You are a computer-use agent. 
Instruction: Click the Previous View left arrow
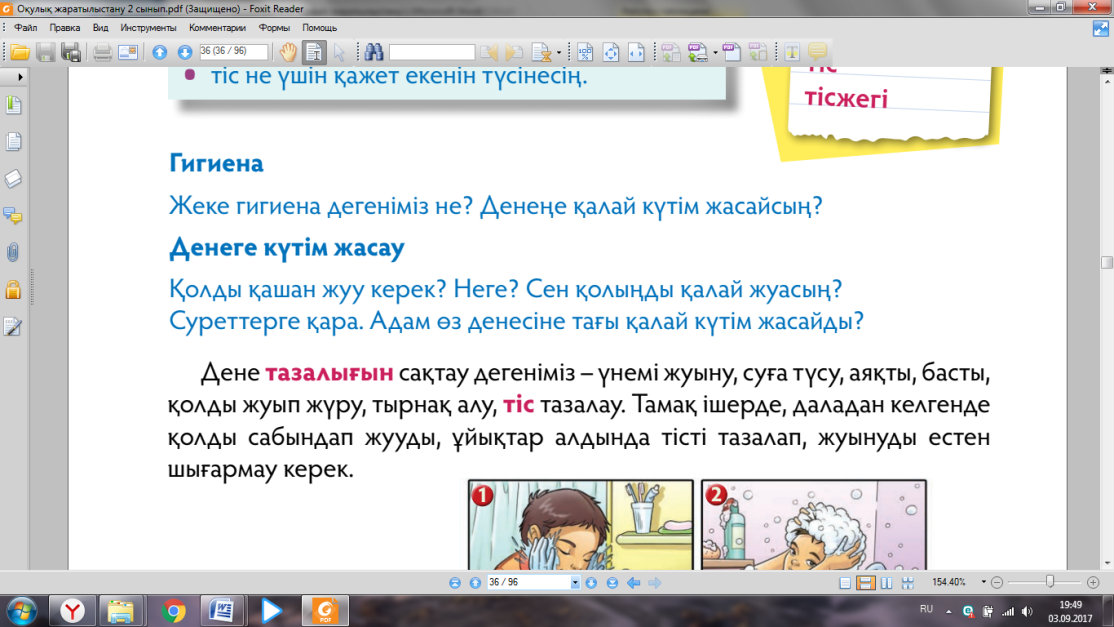coord(633,583)
